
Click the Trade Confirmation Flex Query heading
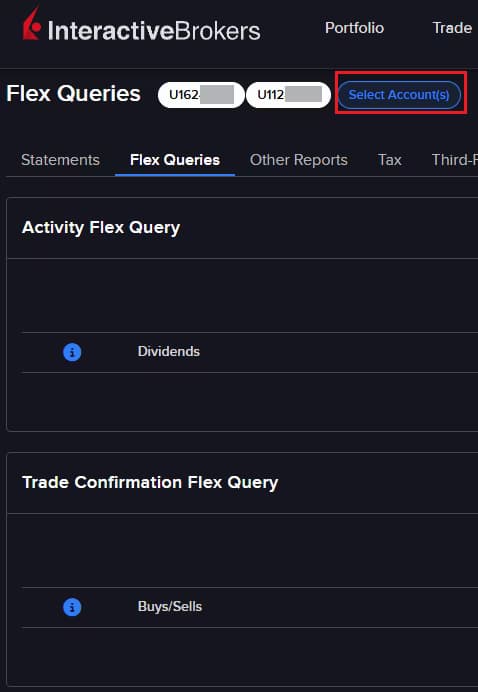pyautogui.click(x=150, y=483)
